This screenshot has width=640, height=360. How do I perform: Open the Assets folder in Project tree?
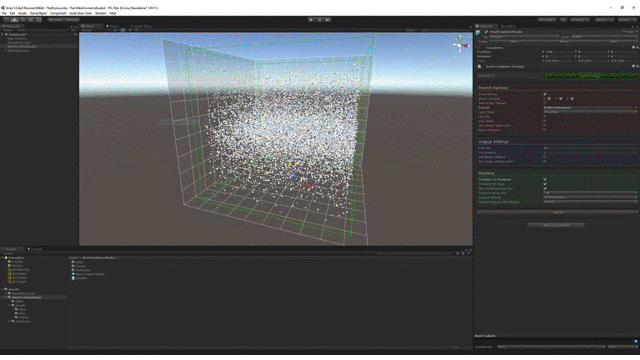point(14,289)
